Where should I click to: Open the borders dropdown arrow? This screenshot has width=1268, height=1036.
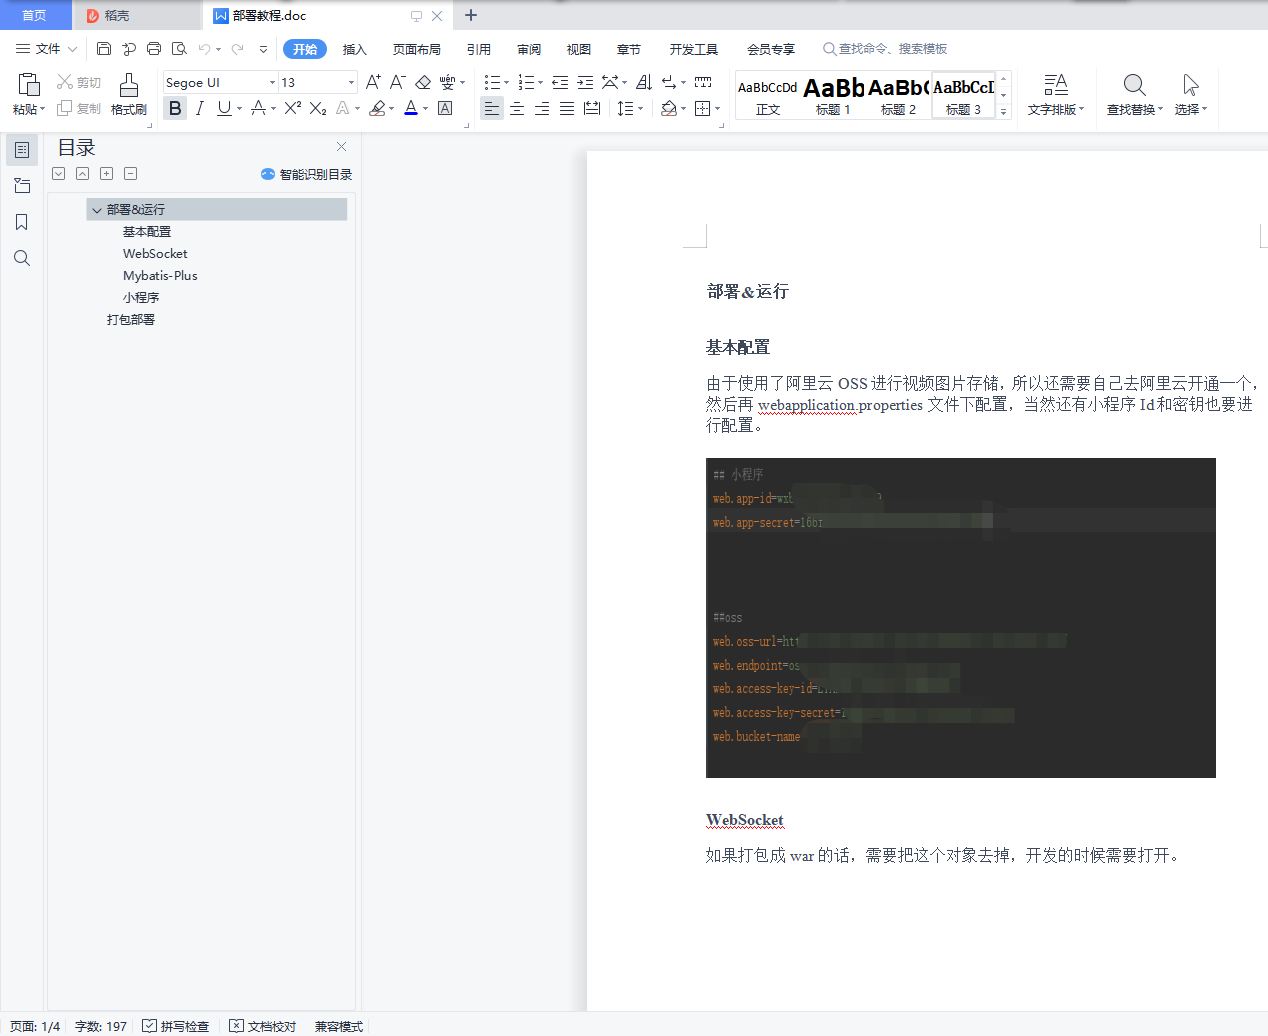coord(719,108)
